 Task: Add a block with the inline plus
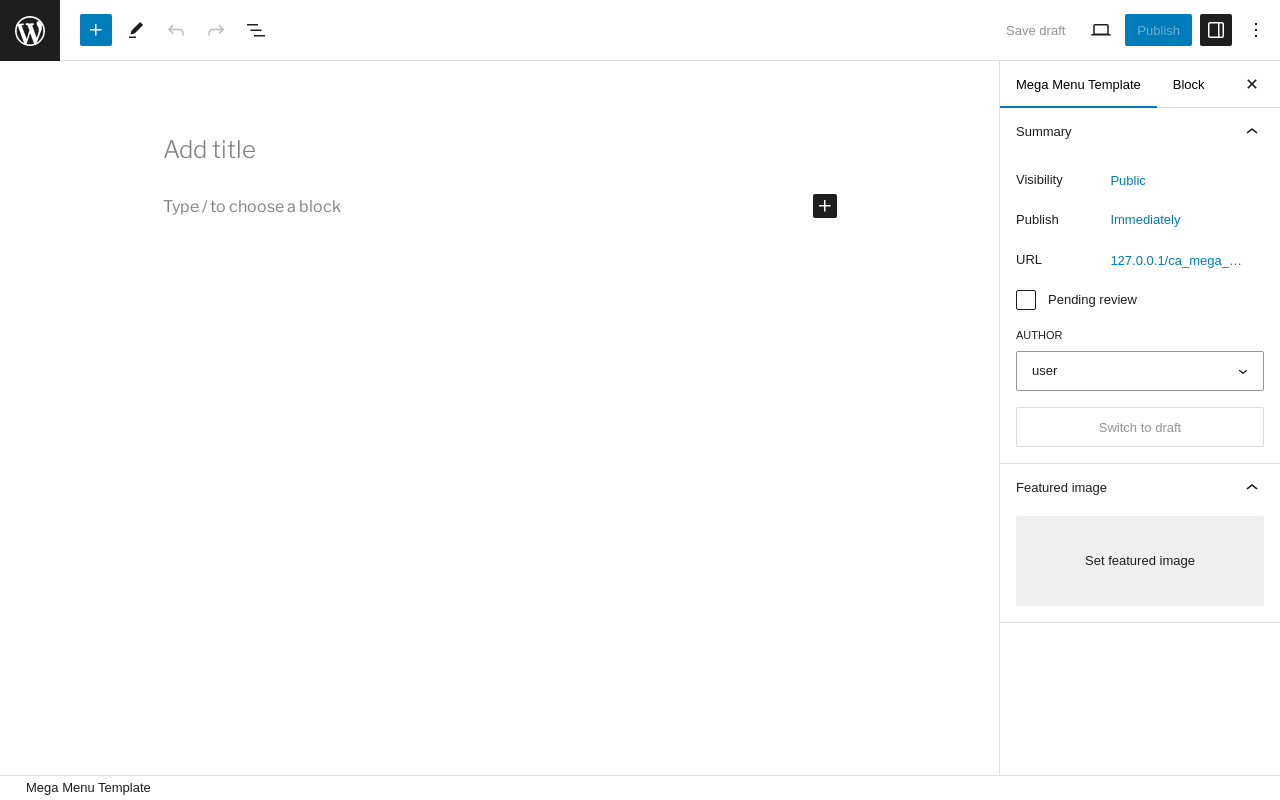point(825,206)
